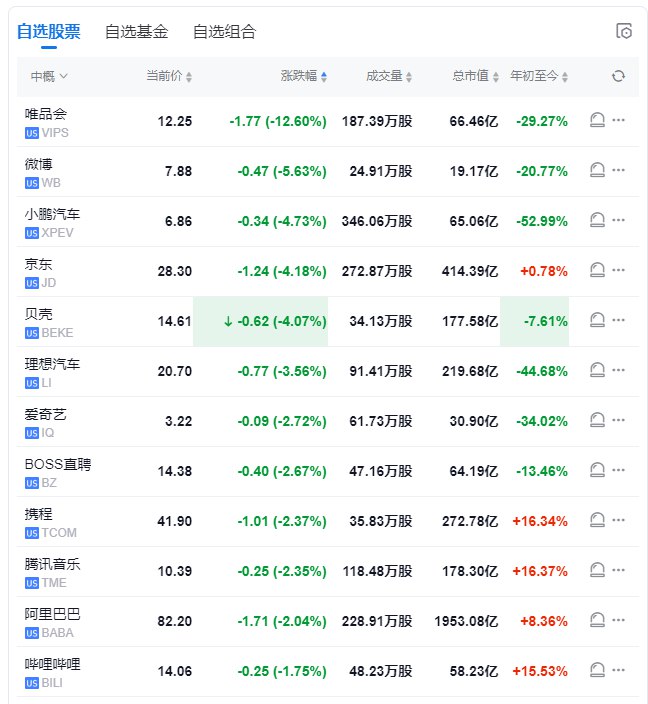This screenshot has width=648, height=704.
Task: Click 携程 year-to-date +16.34%
Action: 540,521
